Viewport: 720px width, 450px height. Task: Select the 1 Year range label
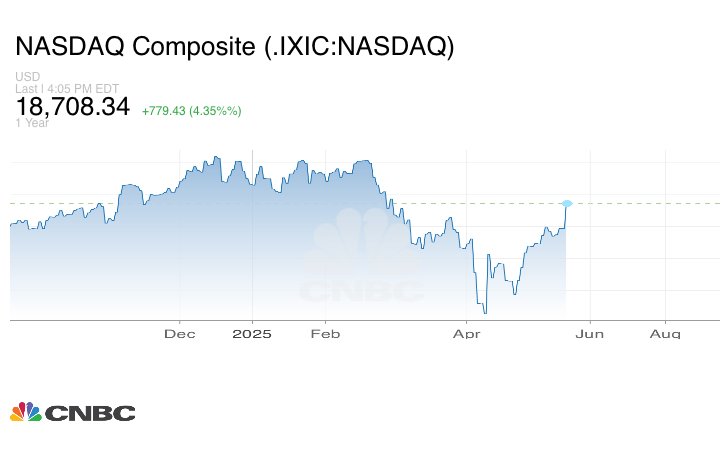32,123
